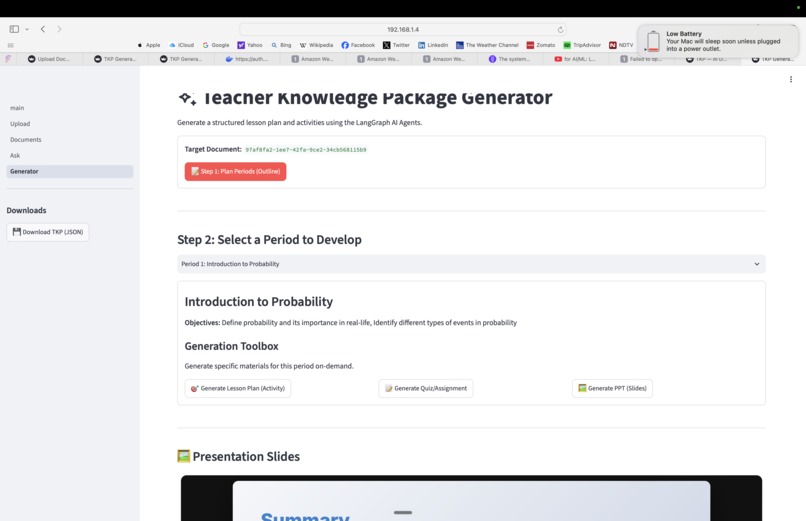The height and width of the screenshot is (521, 806).
Task: Open the Yahoo bookmark
Action: tap(250, 45)
